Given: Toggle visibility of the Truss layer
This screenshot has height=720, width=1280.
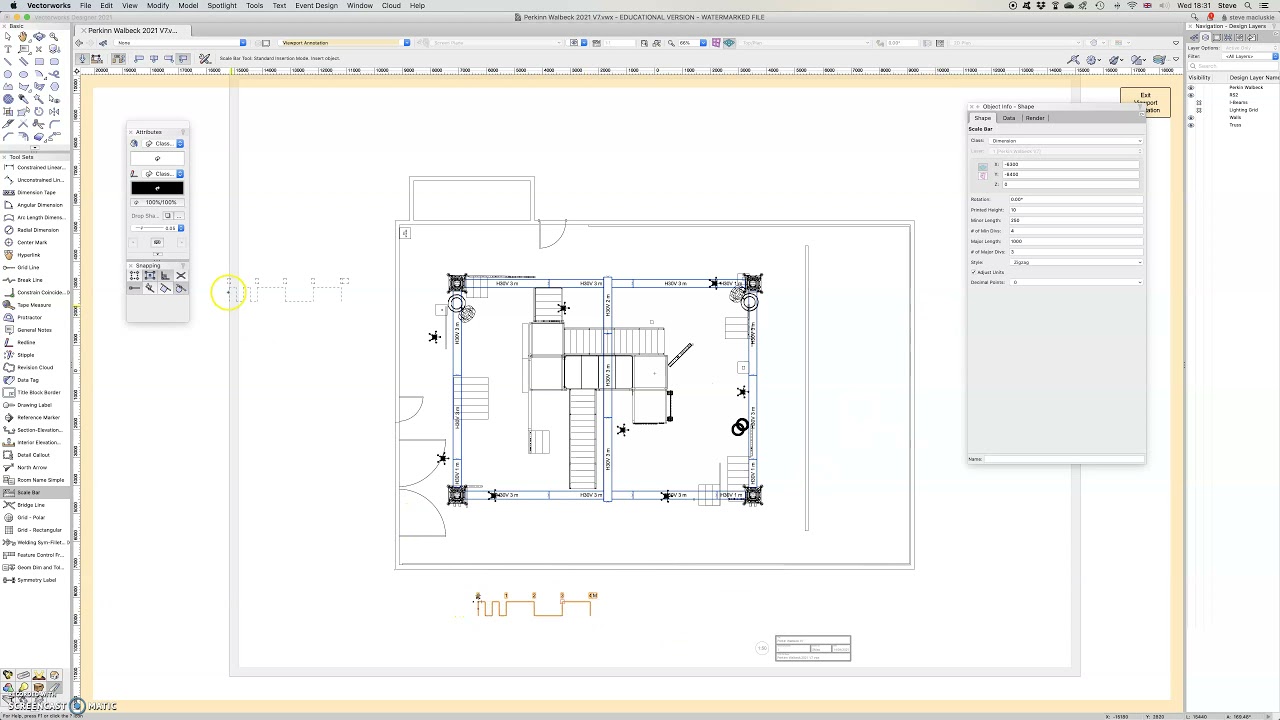Looking at the screenshot, I should click(1190, 125).
